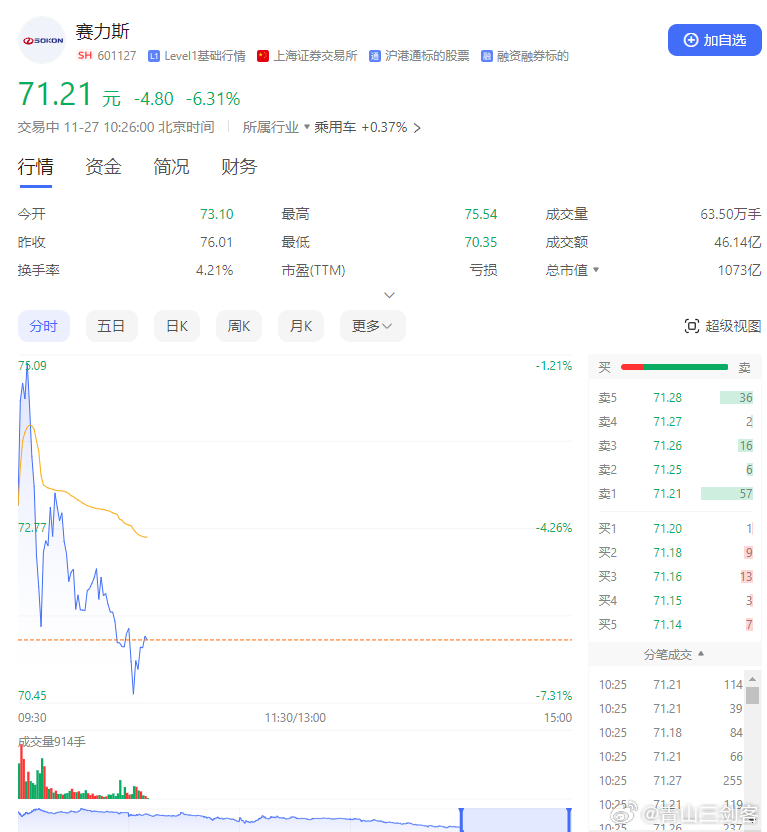Image resolution: width=767 pixels, height=832 pixels.
Task: Click the 总市值 value 1073亿
Action: tap(739, 271)
